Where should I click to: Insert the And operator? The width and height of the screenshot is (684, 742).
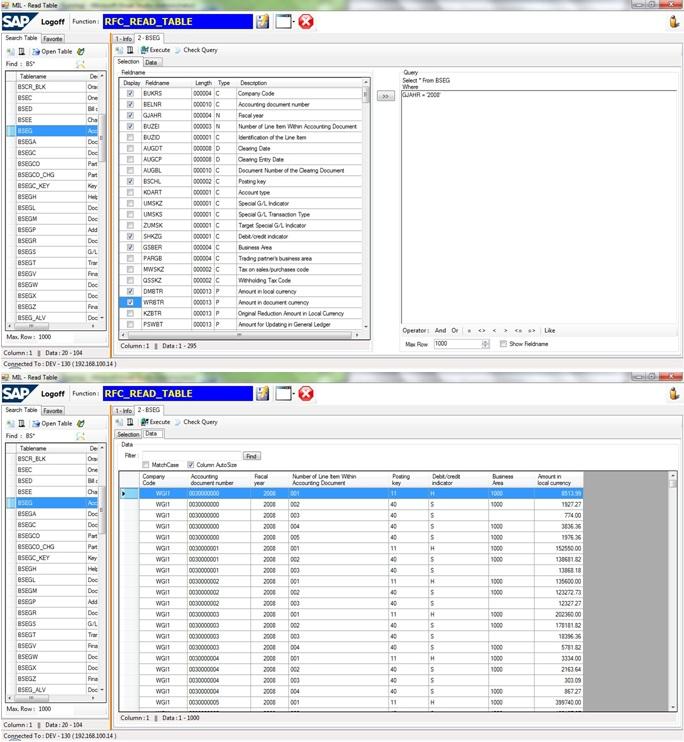click(x=440, y=330)
